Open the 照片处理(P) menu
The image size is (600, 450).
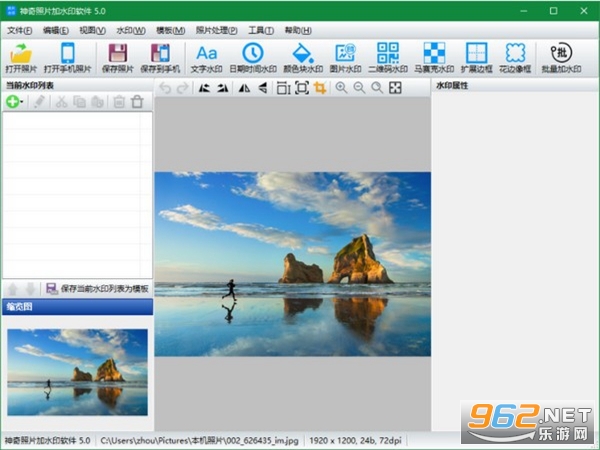click(217, 30)
